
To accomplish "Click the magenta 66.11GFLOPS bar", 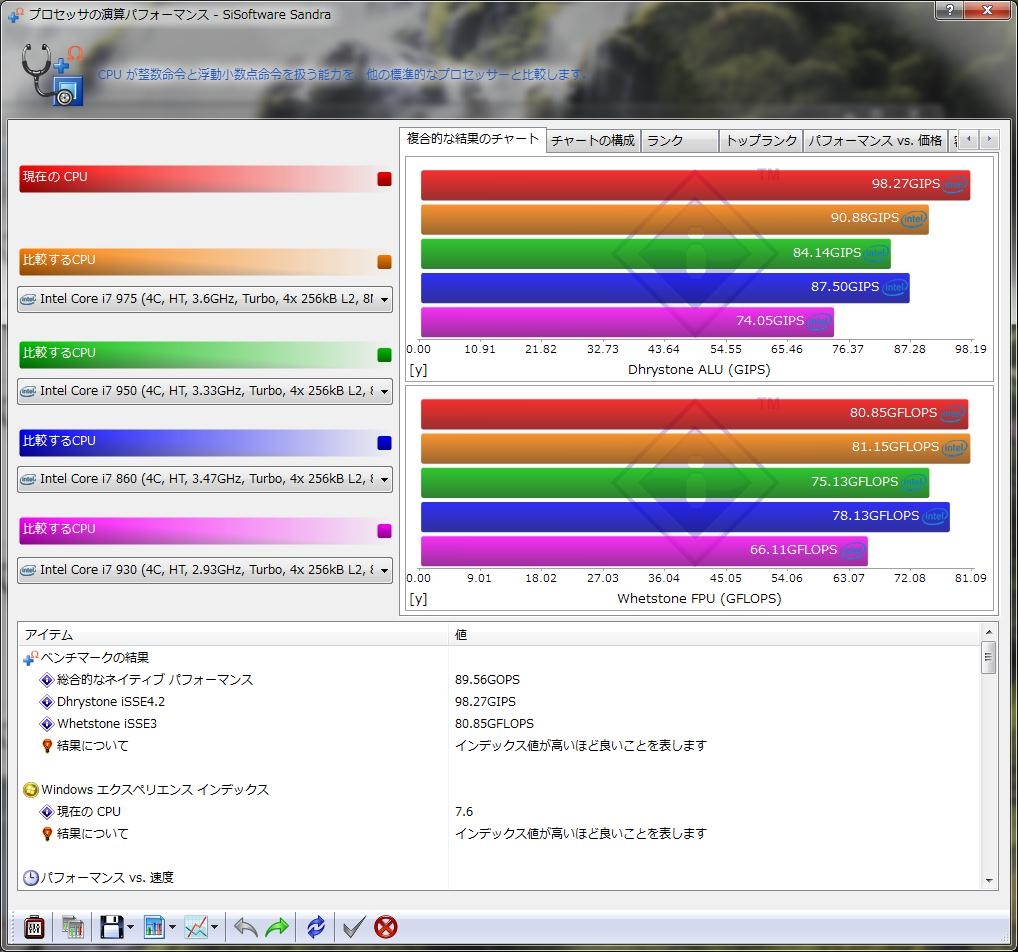I will pos(645,551).
